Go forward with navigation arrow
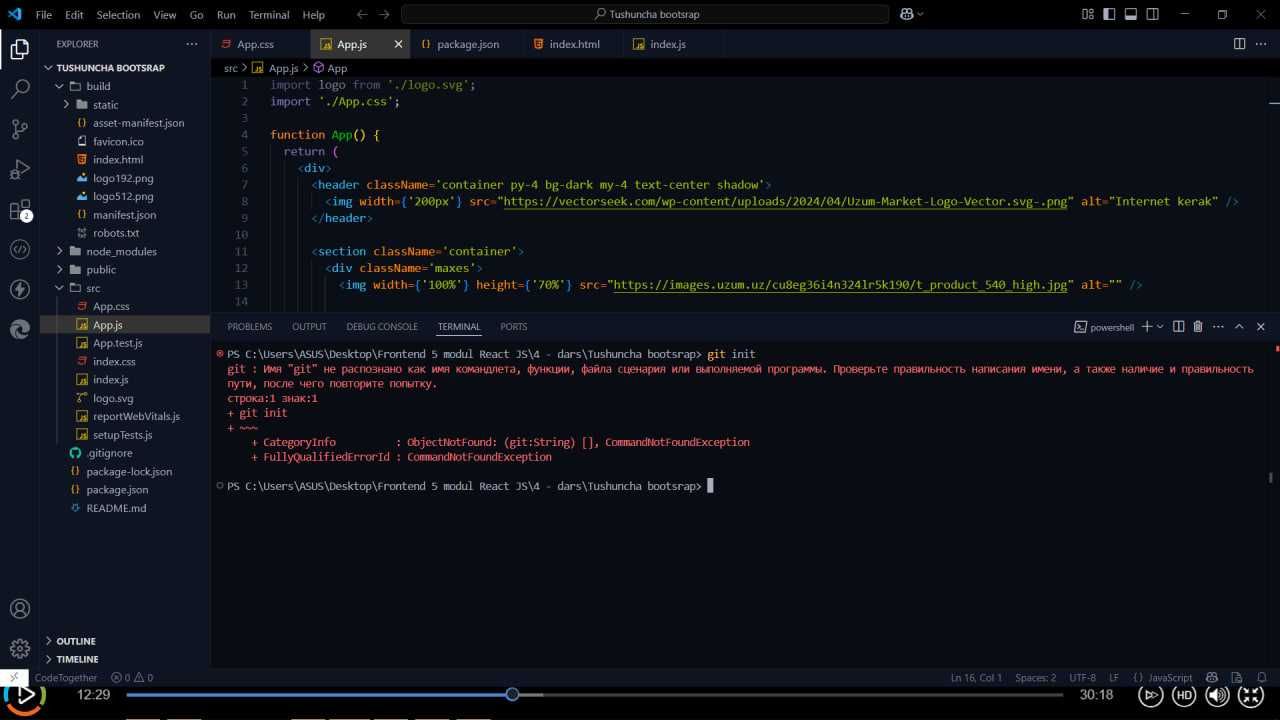The width and height of the screenshot is (1280, 720). click(x=385, y=14)
